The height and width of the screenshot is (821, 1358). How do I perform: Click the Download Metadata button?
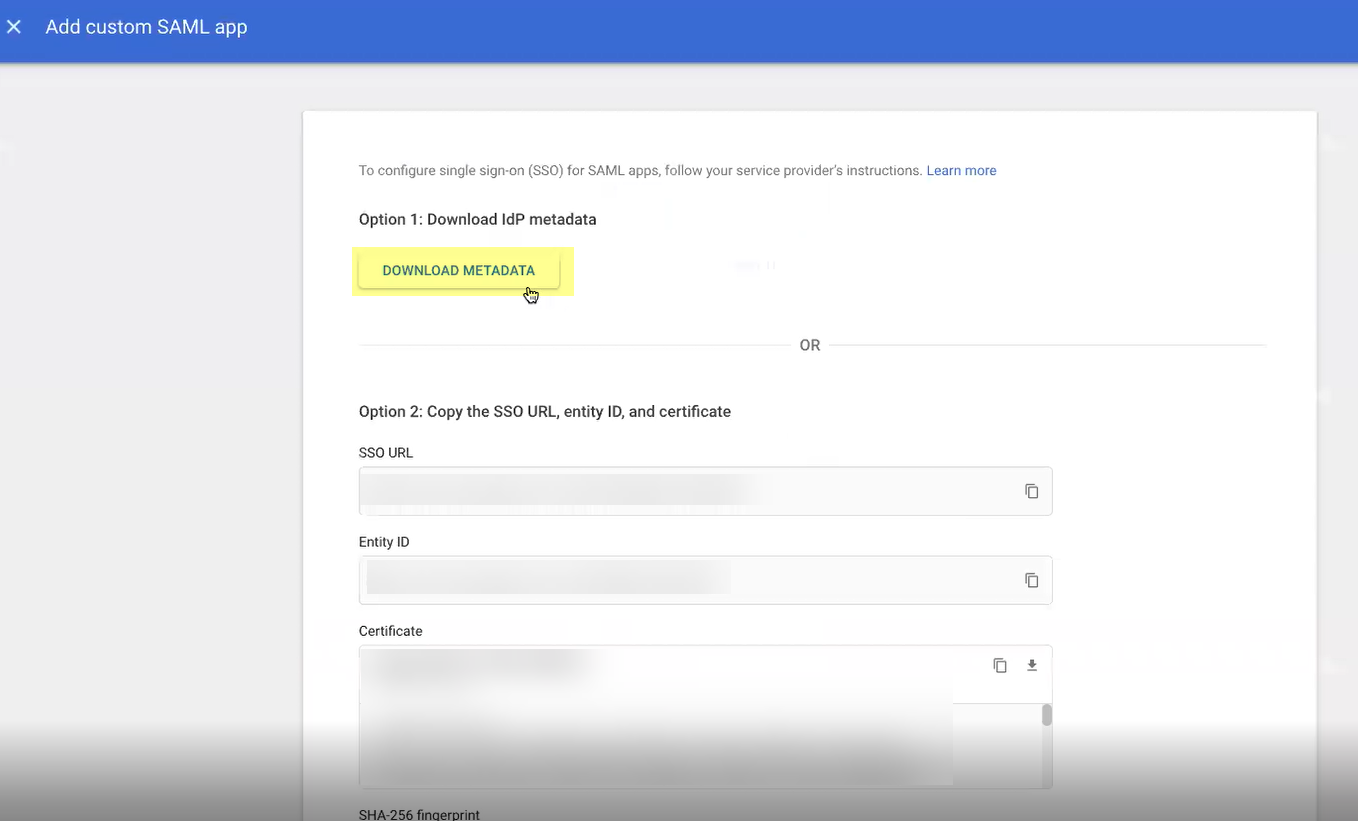point(458,271)
